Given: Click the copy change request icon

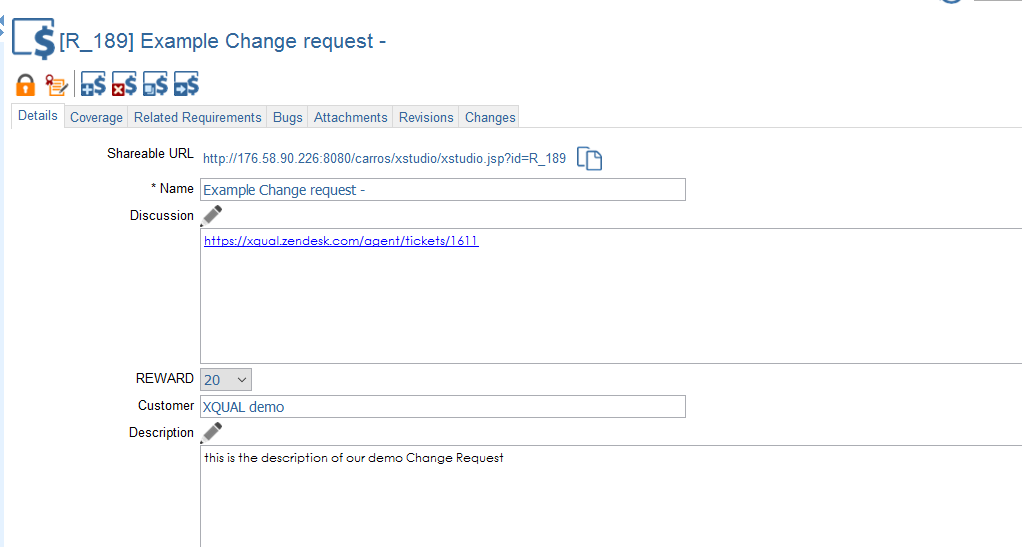Looking at the screenshot, I should [155, 85].
